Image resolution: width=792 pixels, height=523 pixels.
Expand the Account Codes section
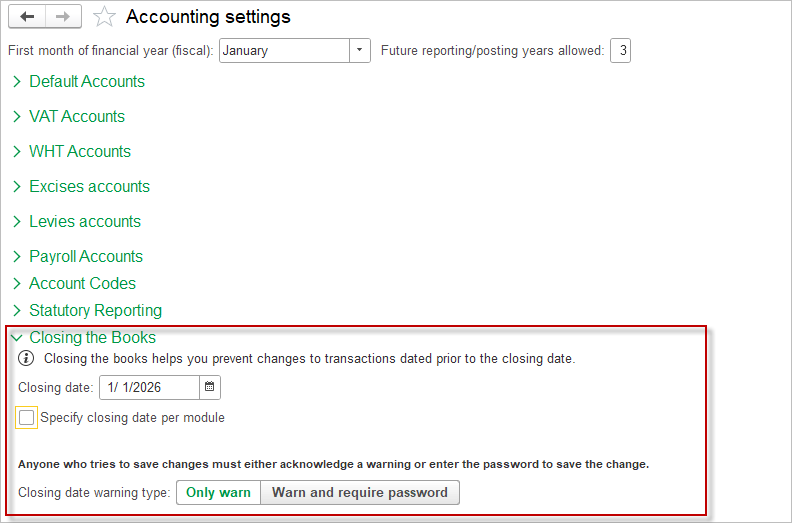click(82, 284)
